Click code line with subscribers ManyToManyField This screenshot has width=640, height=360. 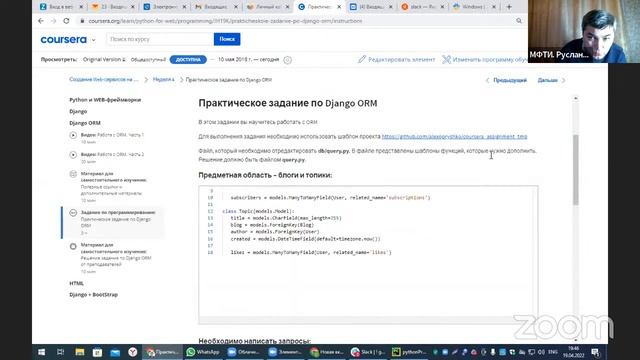(330, 198)
